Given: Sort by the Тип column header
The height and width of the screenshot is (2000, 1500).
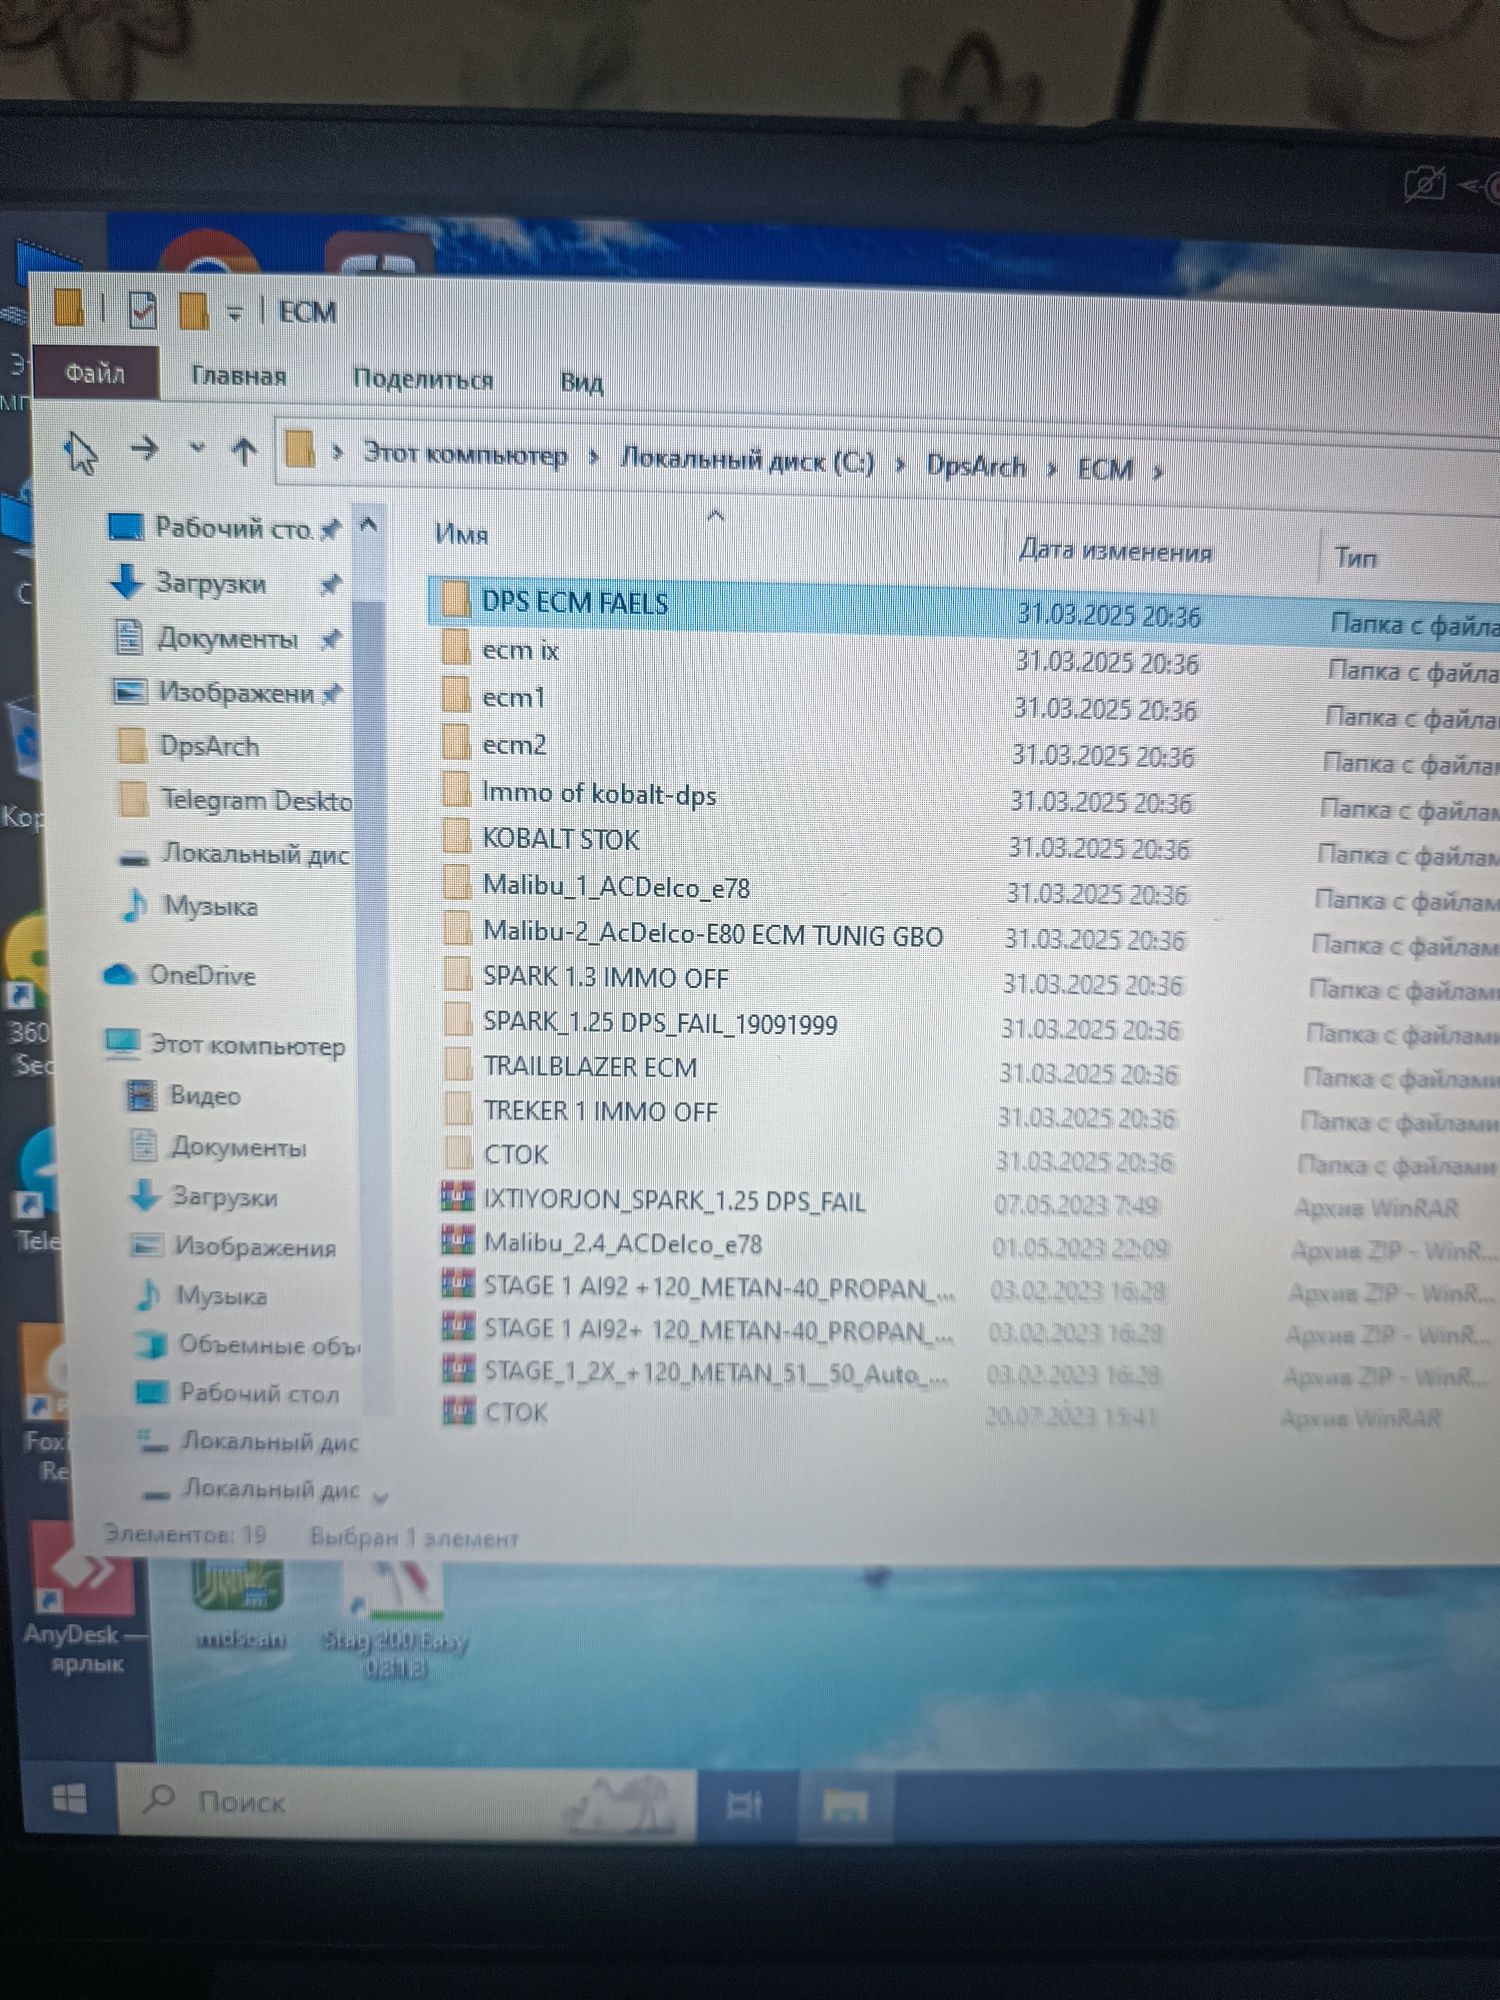Looking at the screenshot, I should coord(1356,557).
